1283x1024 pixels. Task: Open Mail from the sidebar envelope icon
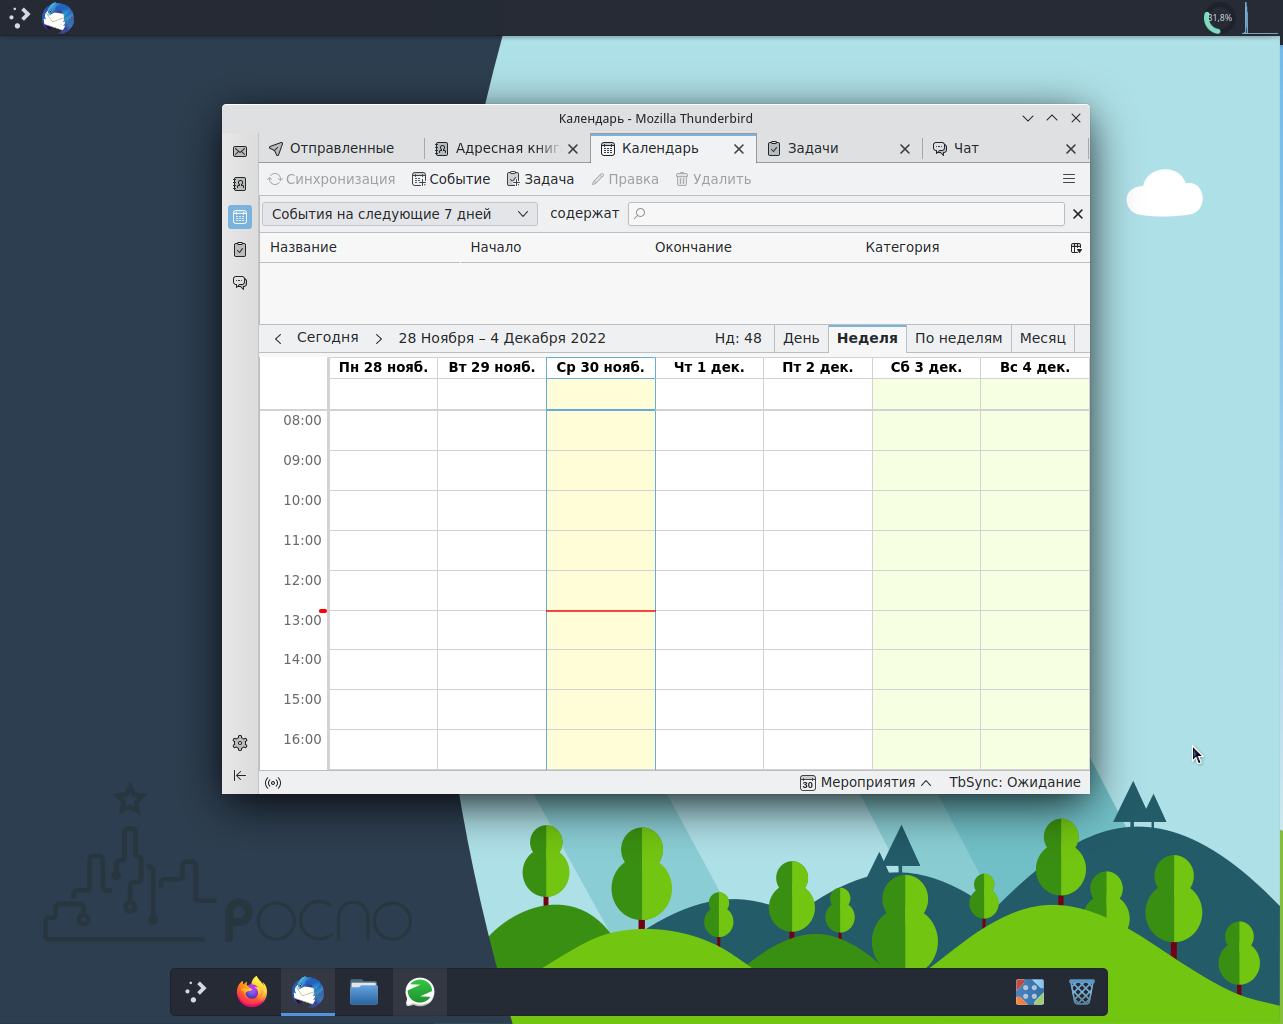pyautogui.click(x=240, y=152)
